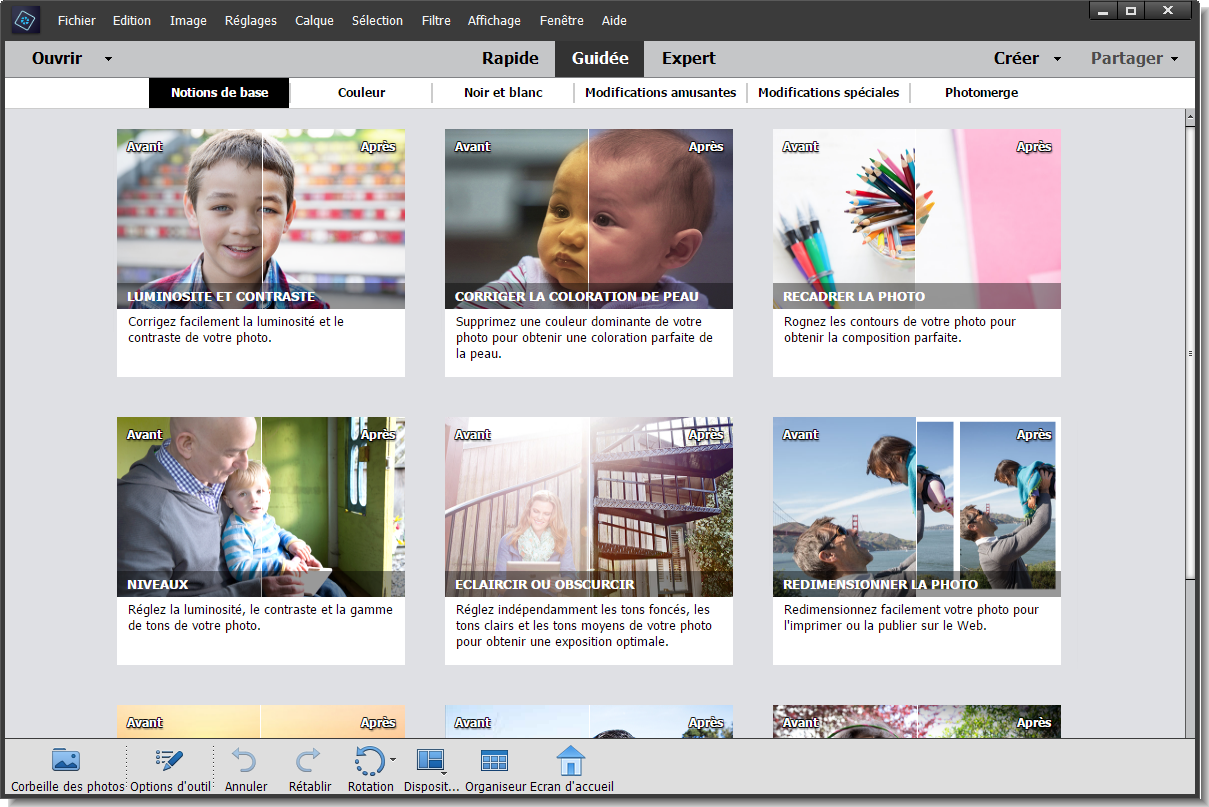
Task: Open the Edition menu
Action: 132,20
